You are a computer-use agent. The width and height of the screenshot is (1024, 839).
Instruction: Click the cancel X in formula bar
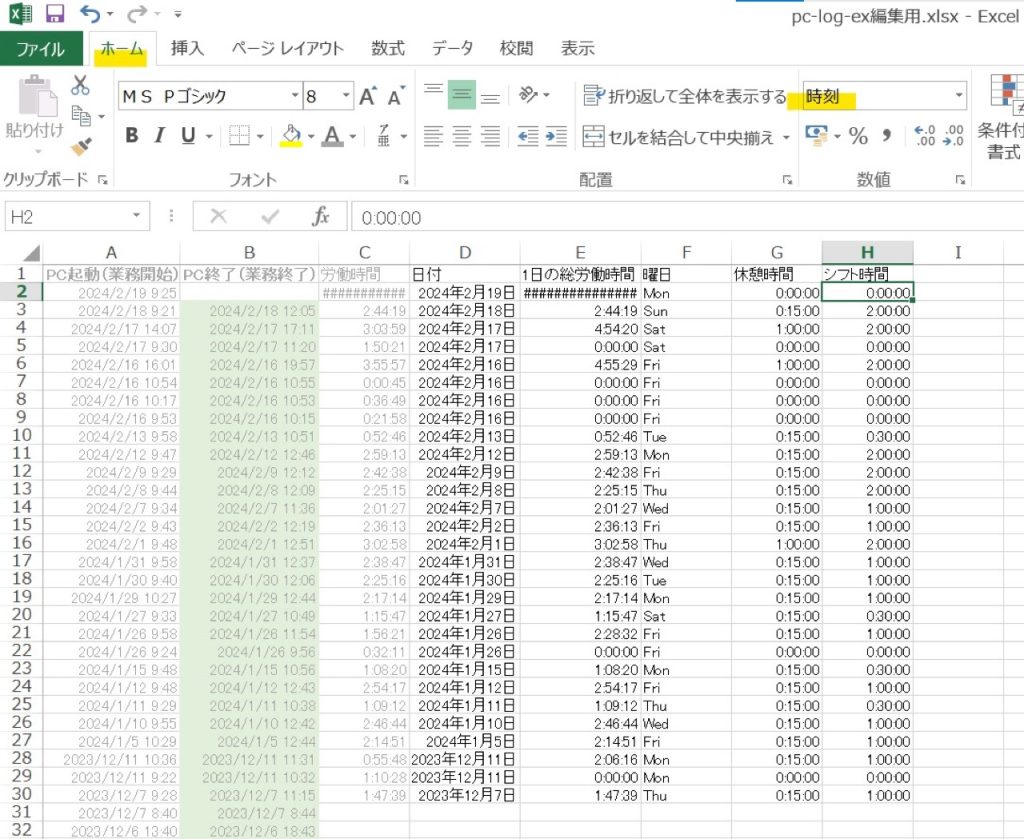(x=219, y=216)
